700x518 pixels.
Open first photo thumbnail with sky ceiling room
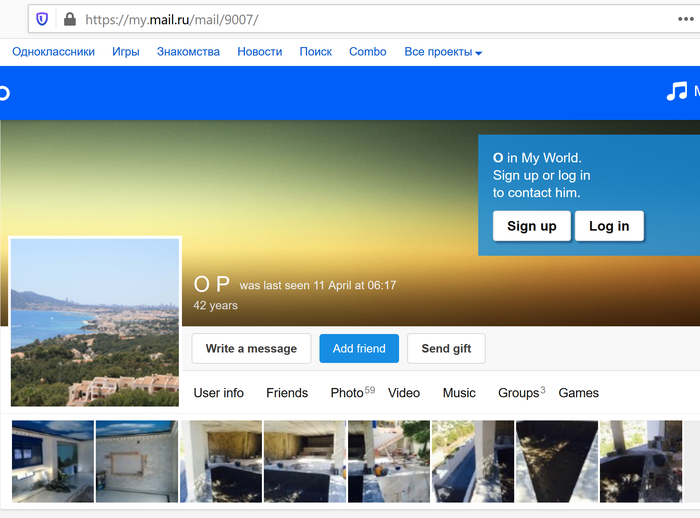coord(53,461)
